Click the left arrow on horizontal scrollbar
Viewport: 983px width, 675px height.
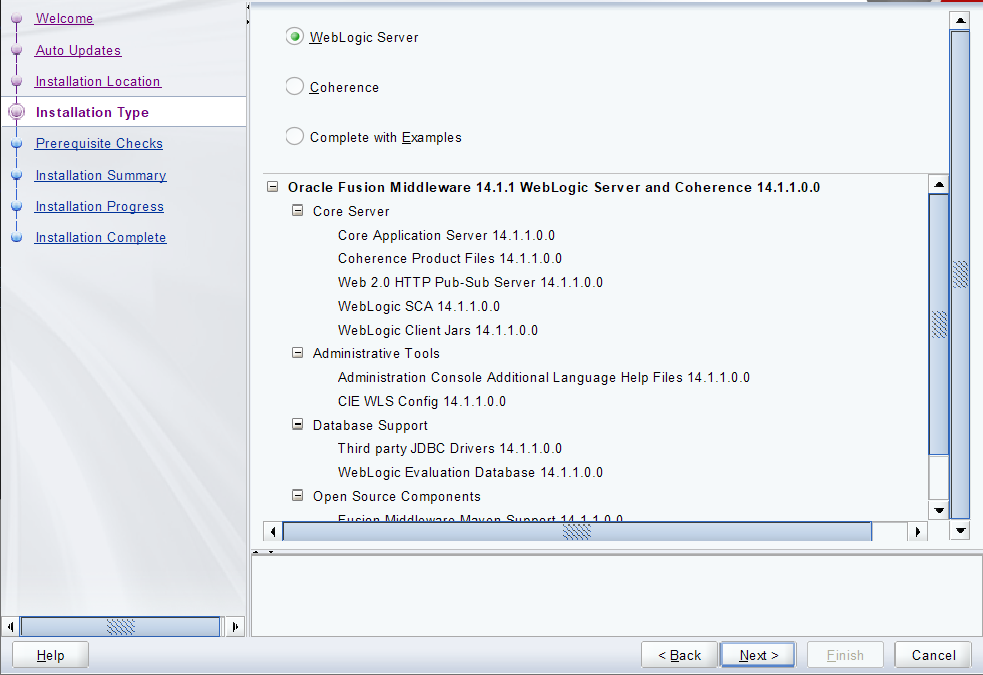(x=271, y=531)
